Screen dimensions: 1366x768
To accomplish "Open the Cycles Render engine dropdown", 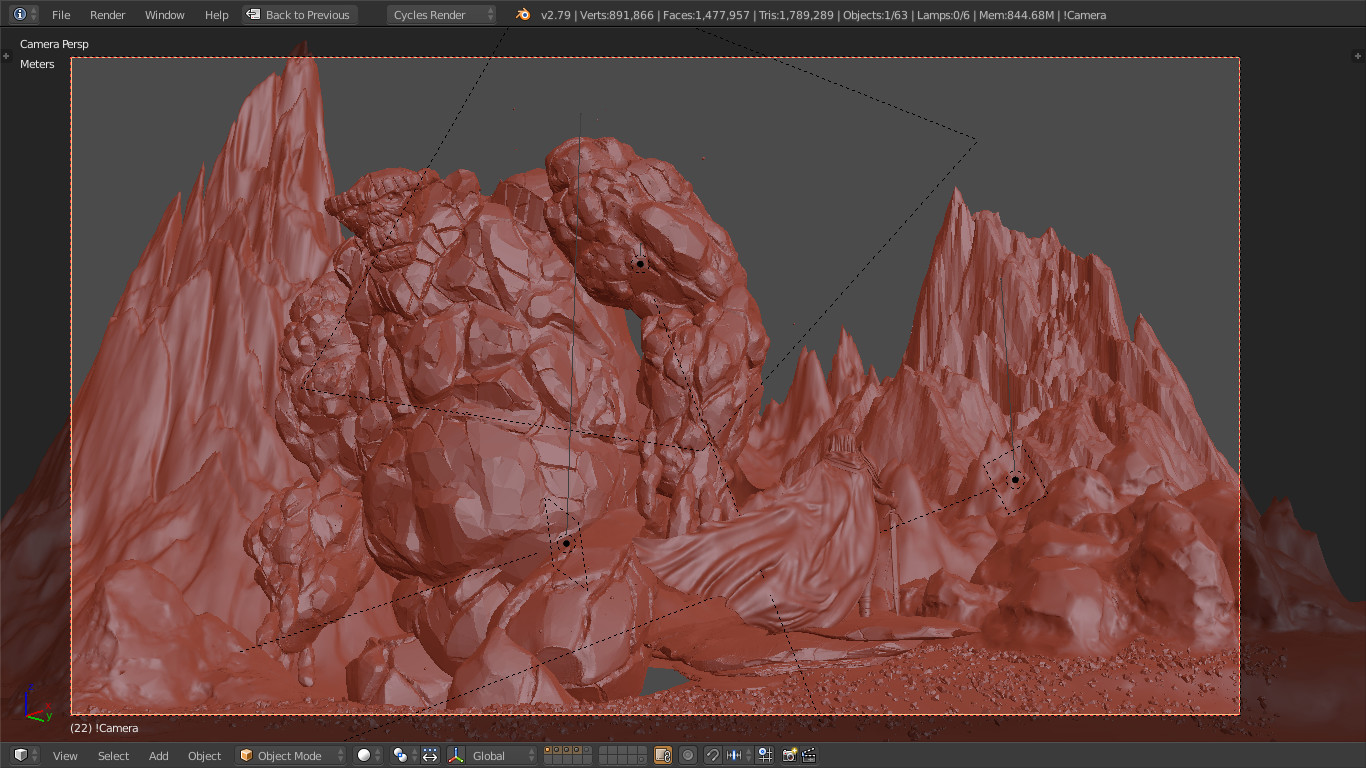I will pos(441,15).
